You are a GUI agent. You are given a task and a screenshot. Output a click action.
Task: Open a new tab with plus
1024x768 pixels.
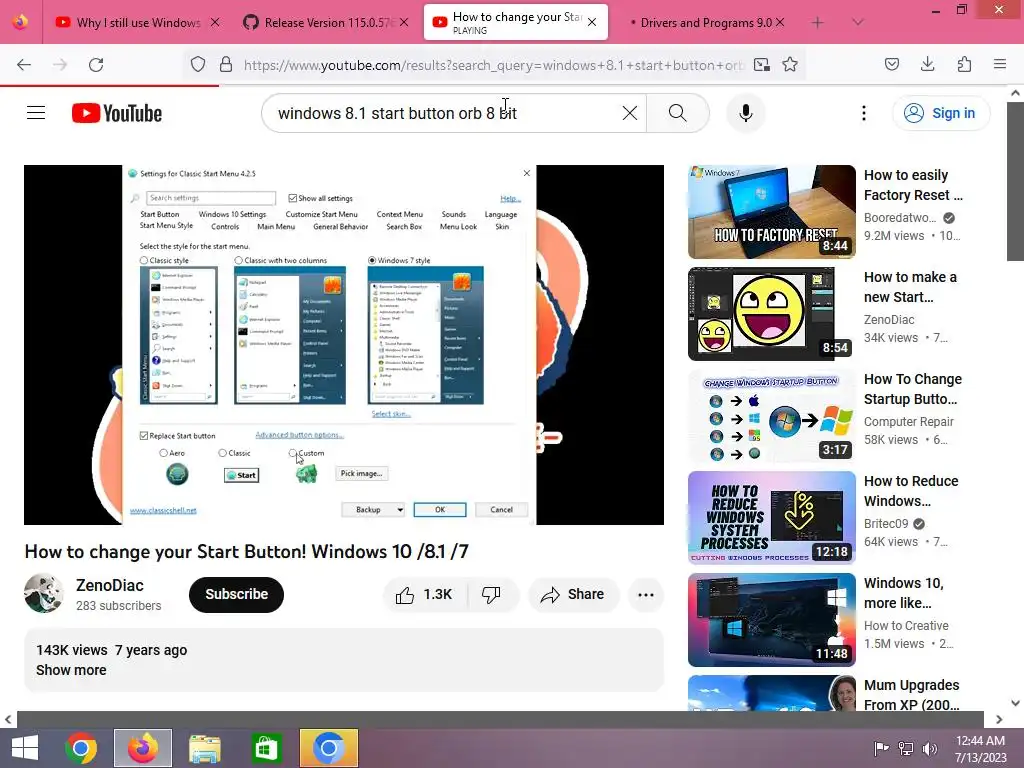(817, 22)
